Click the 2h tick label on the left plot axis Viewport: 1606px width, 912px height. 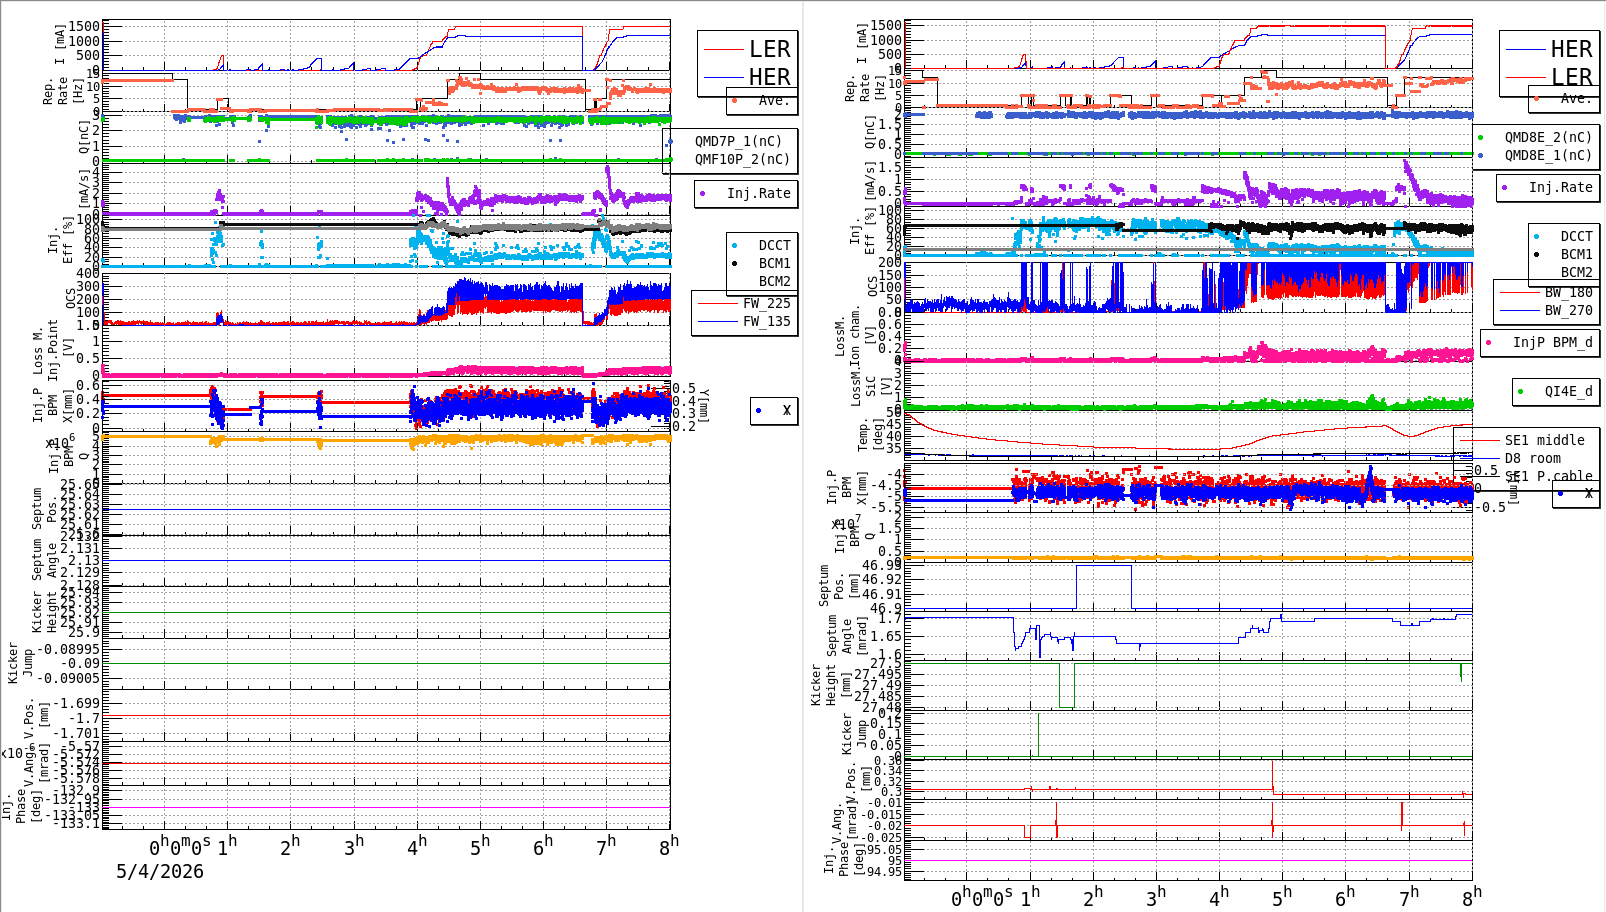(x=290, y=846)
